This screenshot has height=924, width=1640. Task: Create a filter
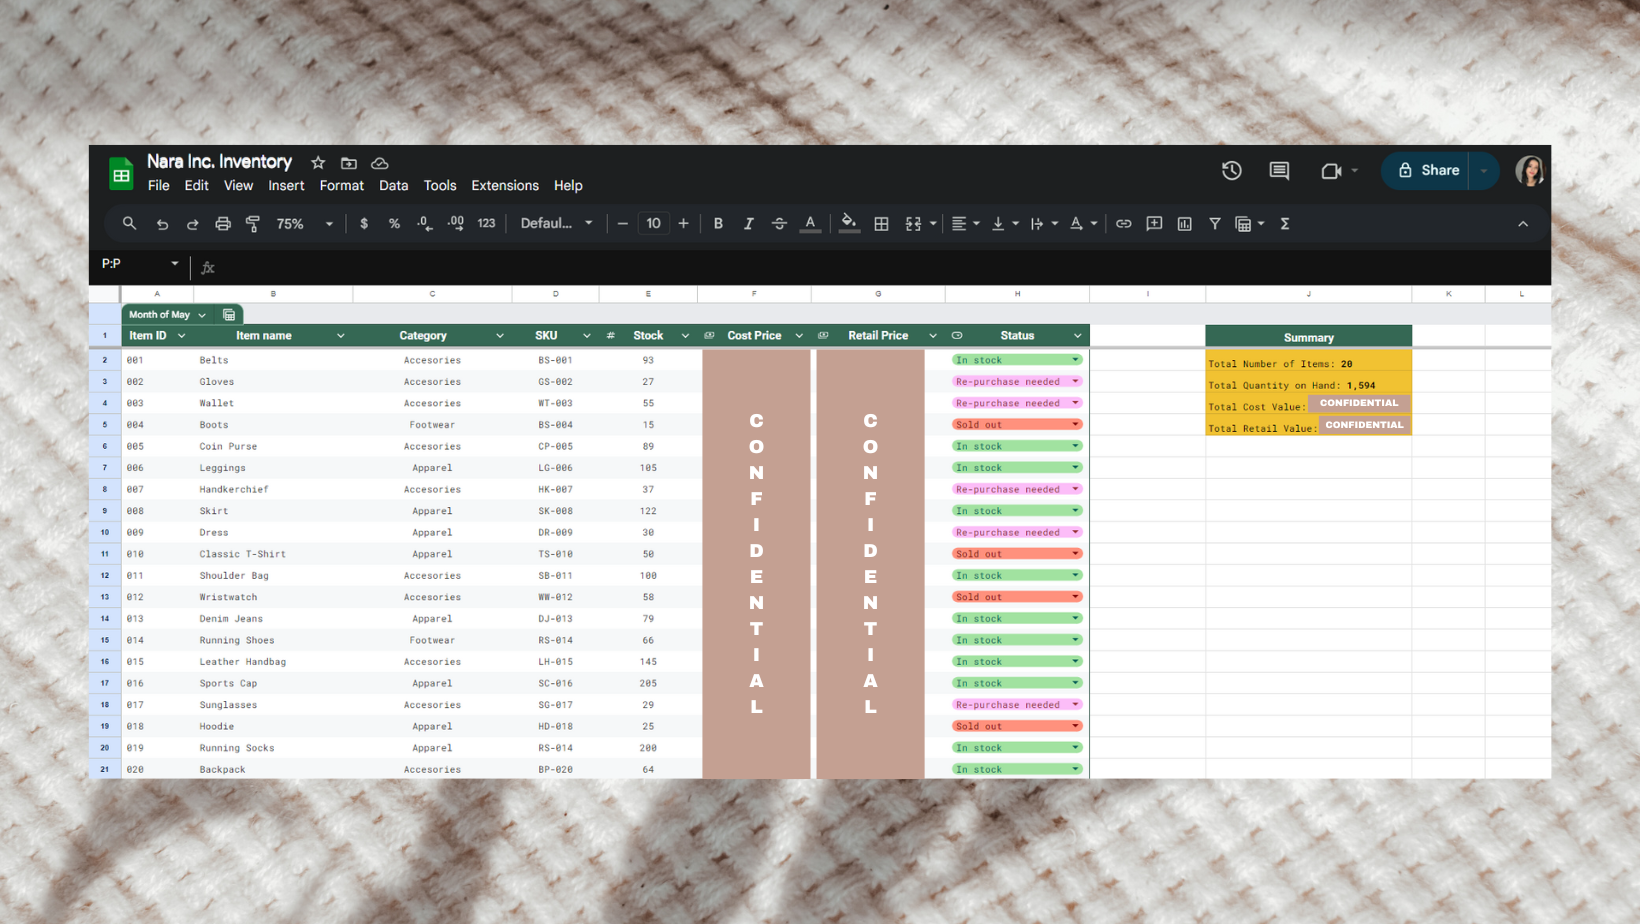tap(1215, 224)
